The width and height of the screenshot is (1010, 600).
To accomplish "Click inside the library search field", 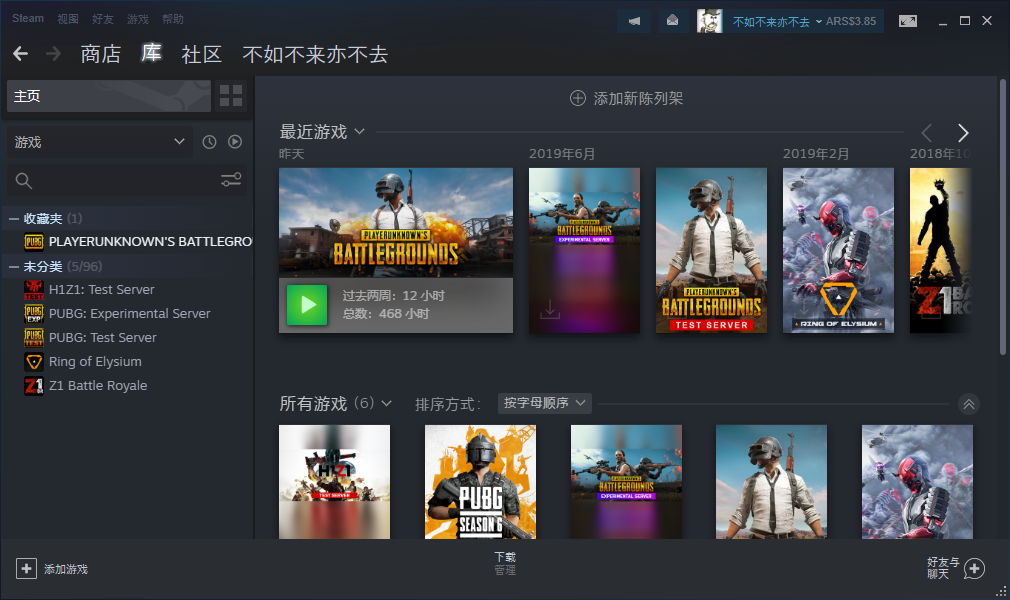I will tap(126, 180).
